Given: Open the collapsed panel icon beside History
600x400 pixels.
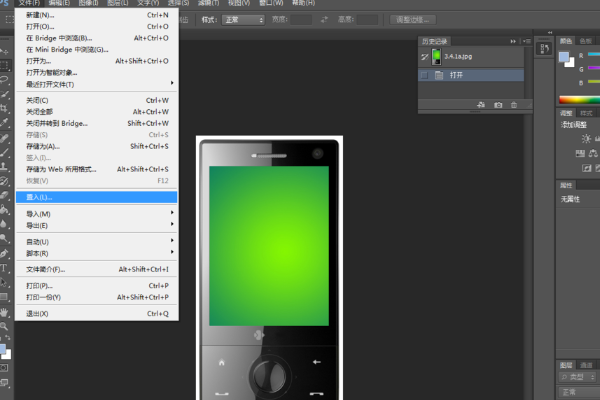Looking at the screenshot, I should (544, 49).
